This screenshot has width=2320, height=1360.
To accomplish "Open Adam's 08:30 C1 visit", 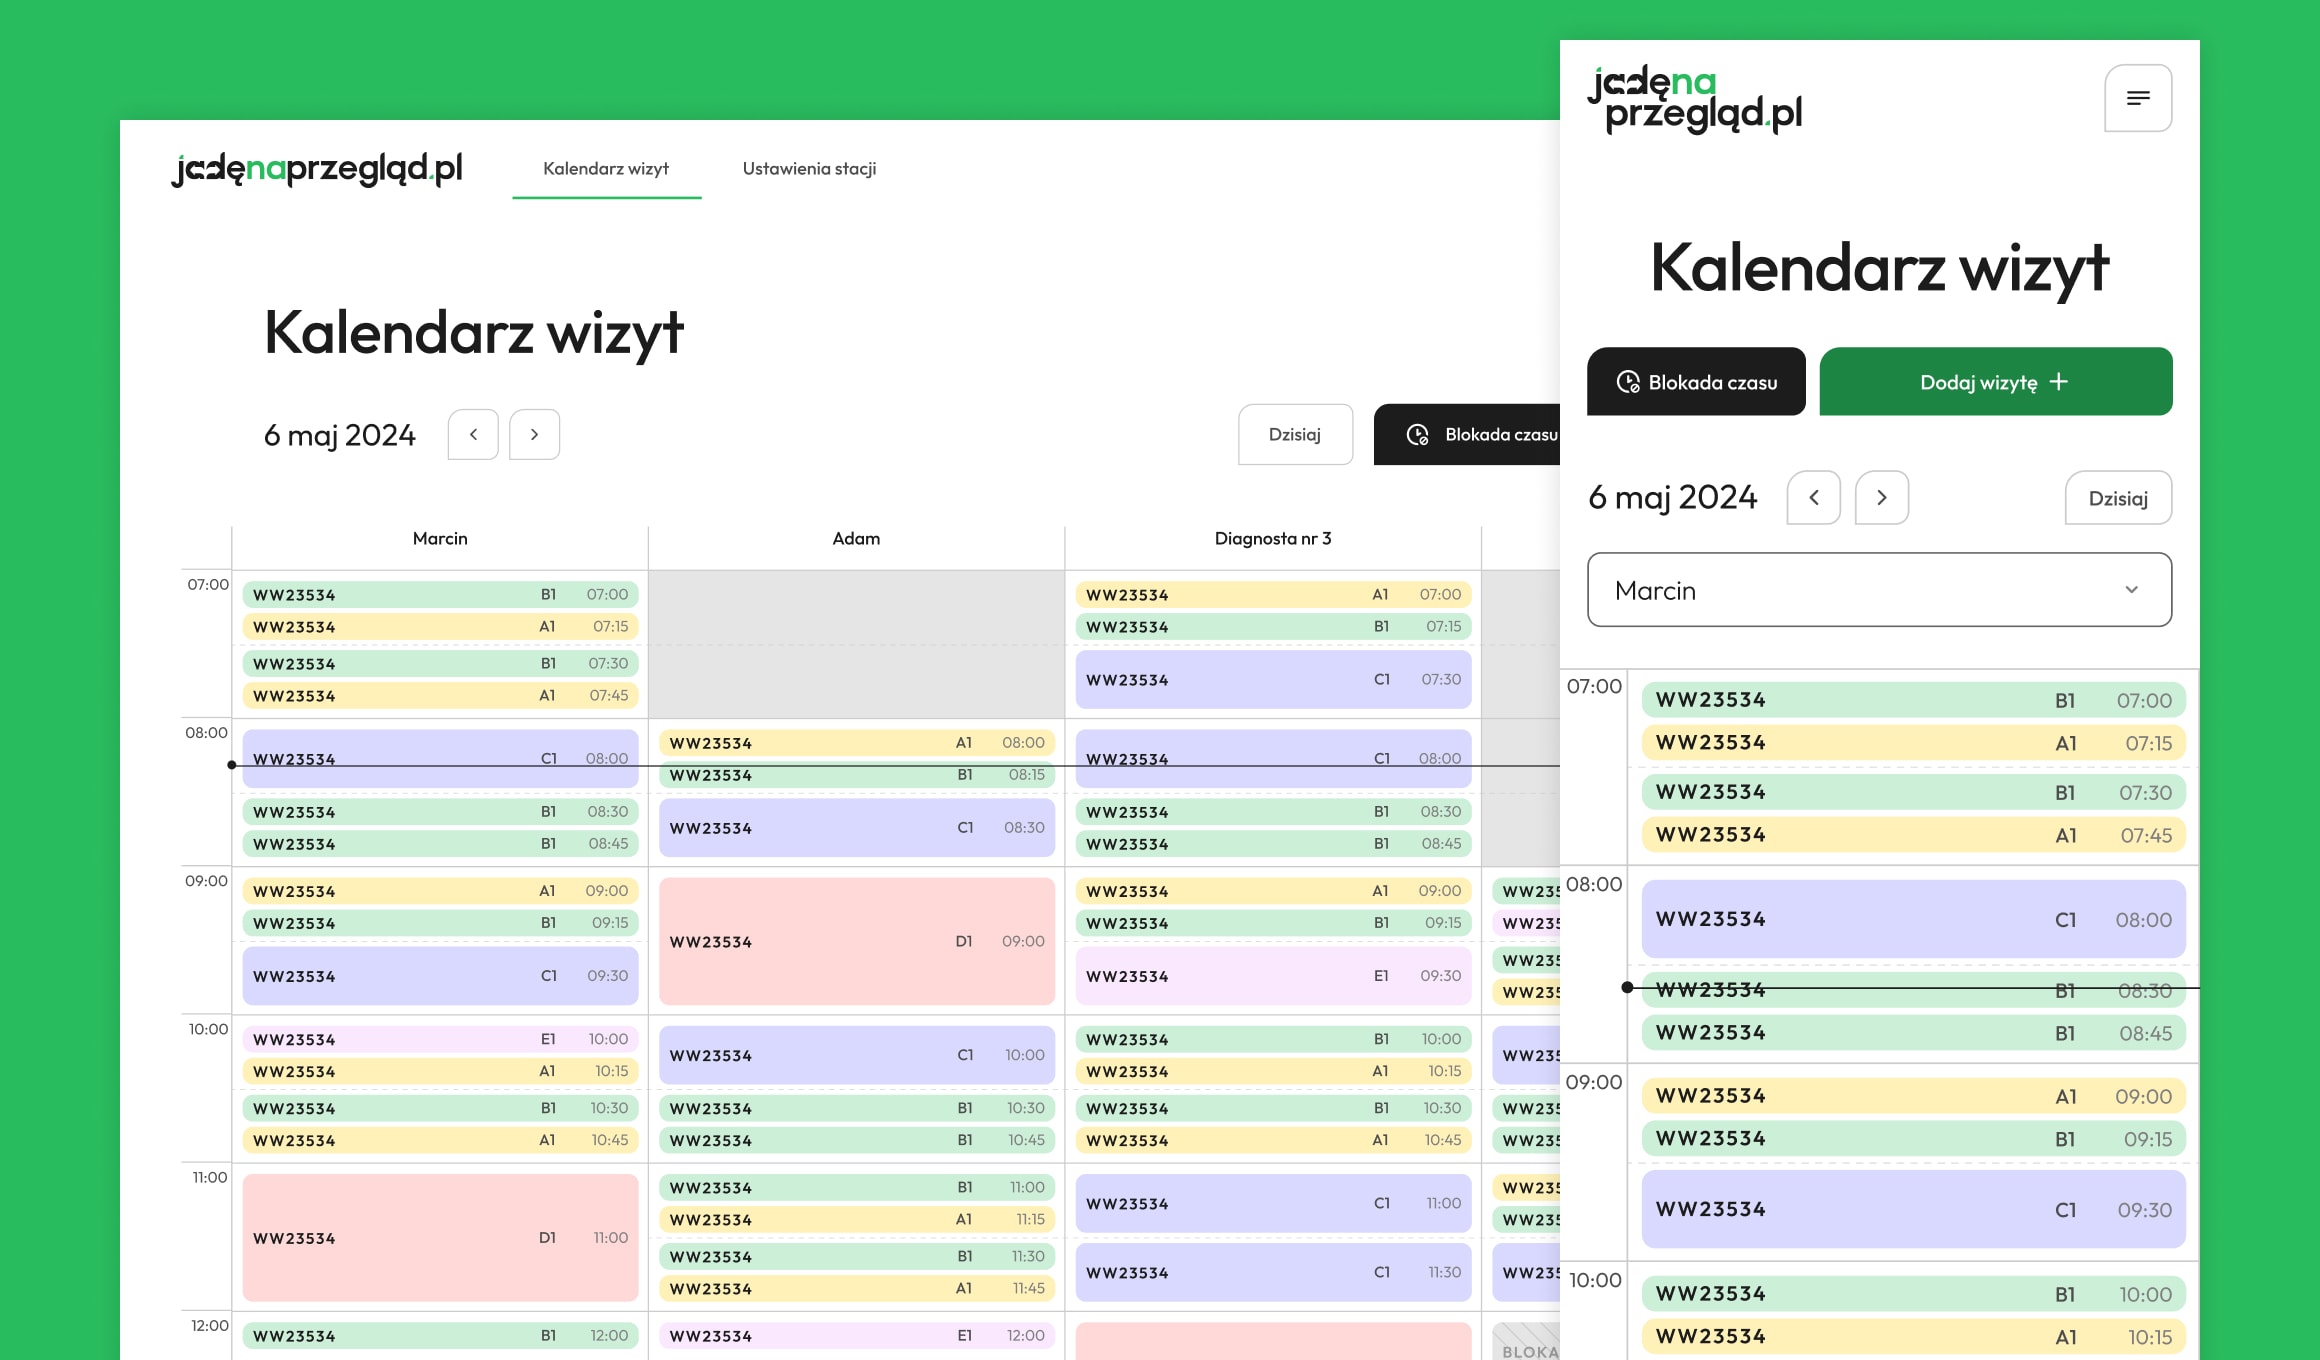I will (857, 827).
